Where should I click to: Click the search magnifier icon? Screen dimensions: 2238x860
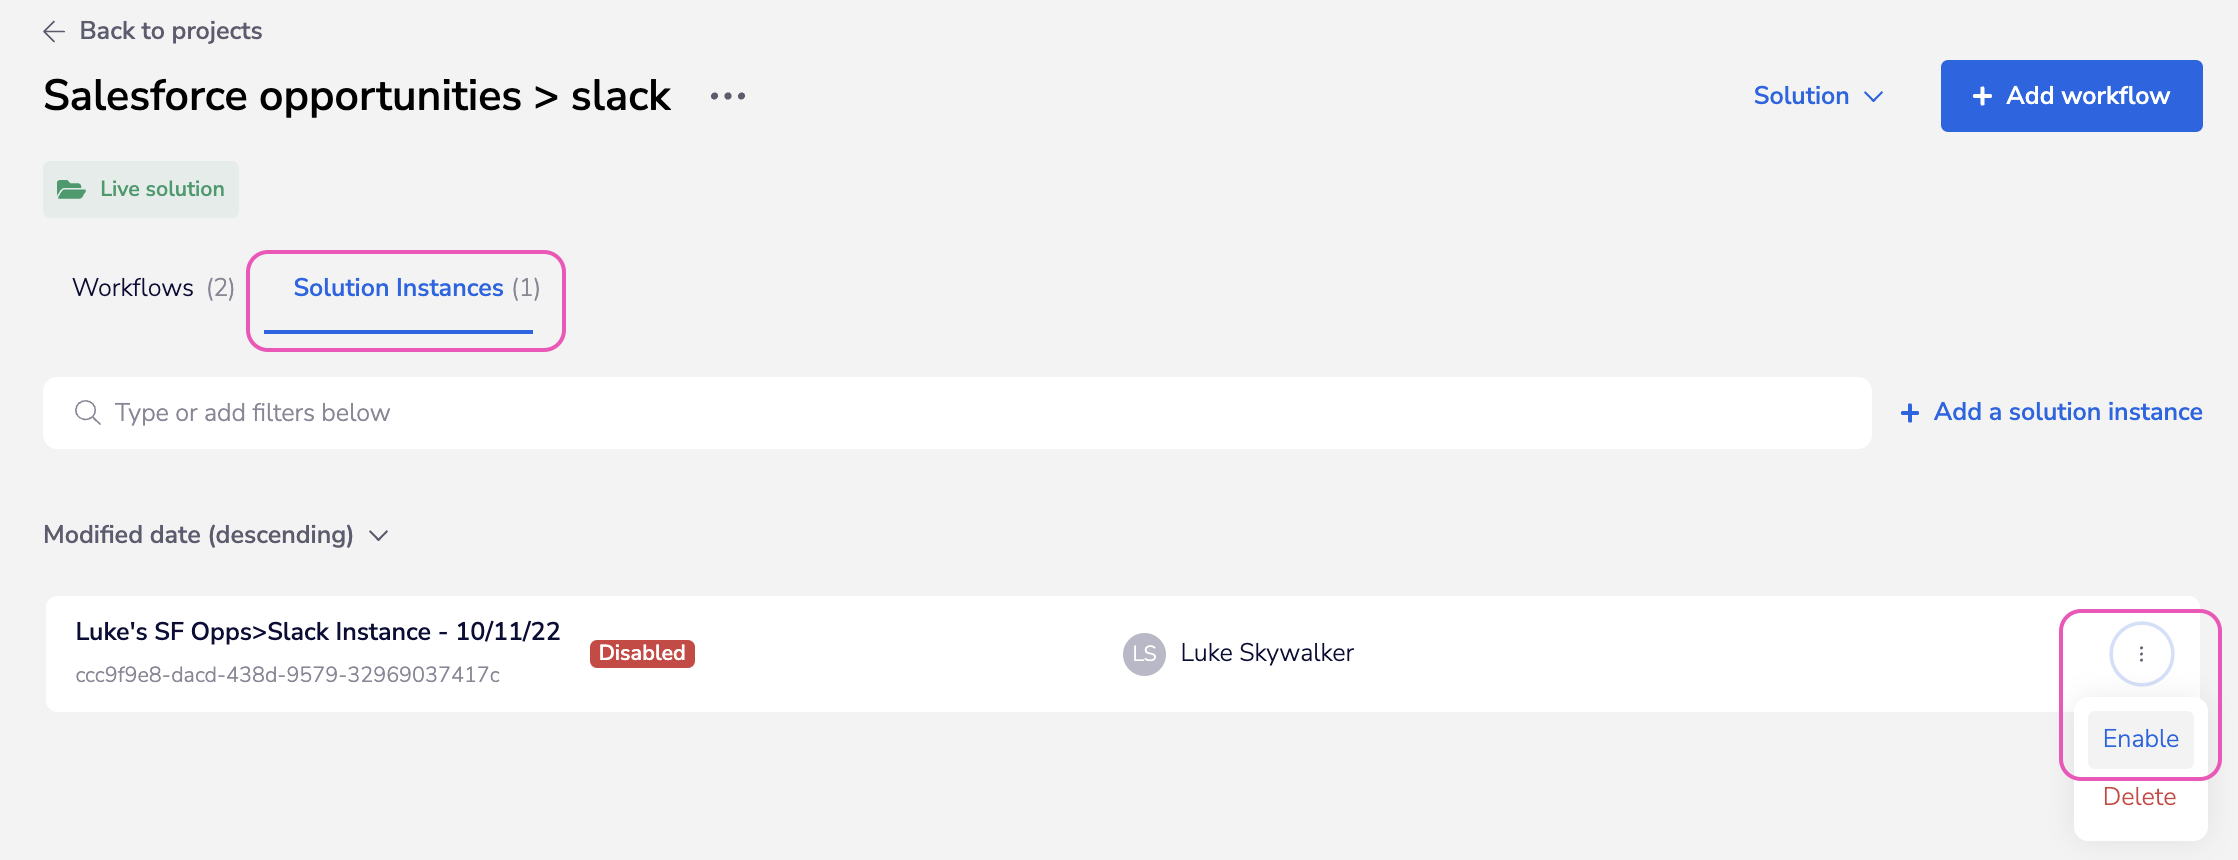88,413
